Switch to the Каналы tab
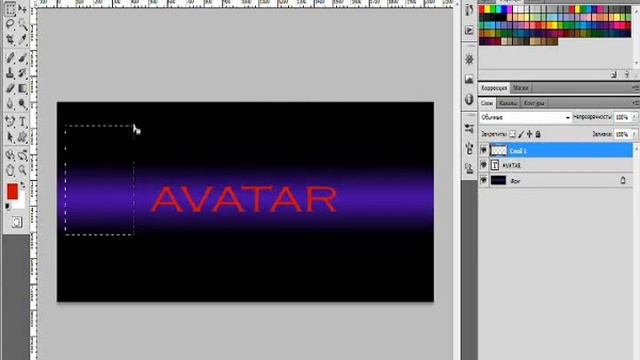The width and height of the screenshot is (640, 360). click(508, 103)
